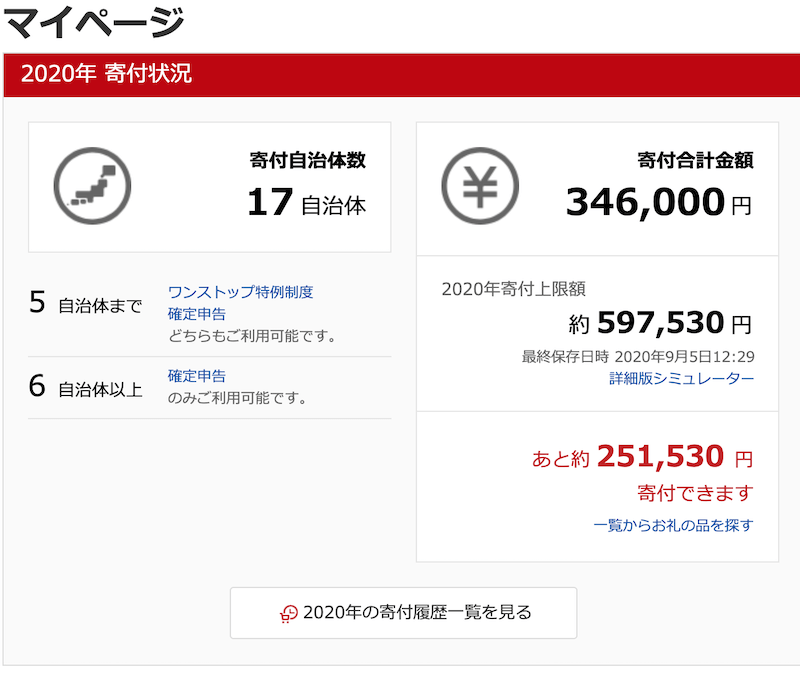Click the 6 自治体以上 row label
Viewport: 800px width, 678px height.
click(x=85, y=387)
